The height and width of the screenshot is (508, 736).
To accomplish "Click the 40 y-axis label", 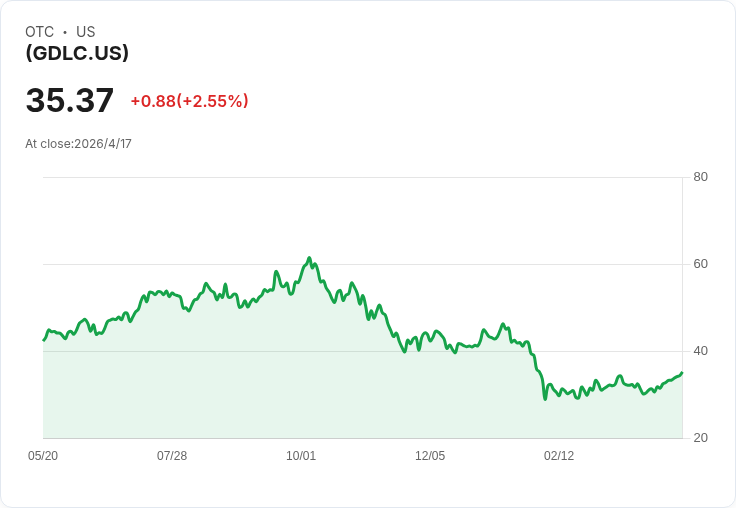I will coord(700,351).
